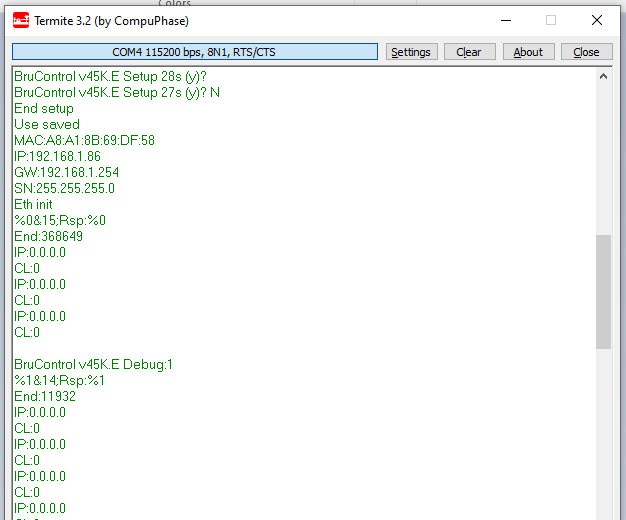Click the 'Eth init' line
This screenshot has height=520, width=626.
pos(33,204)
